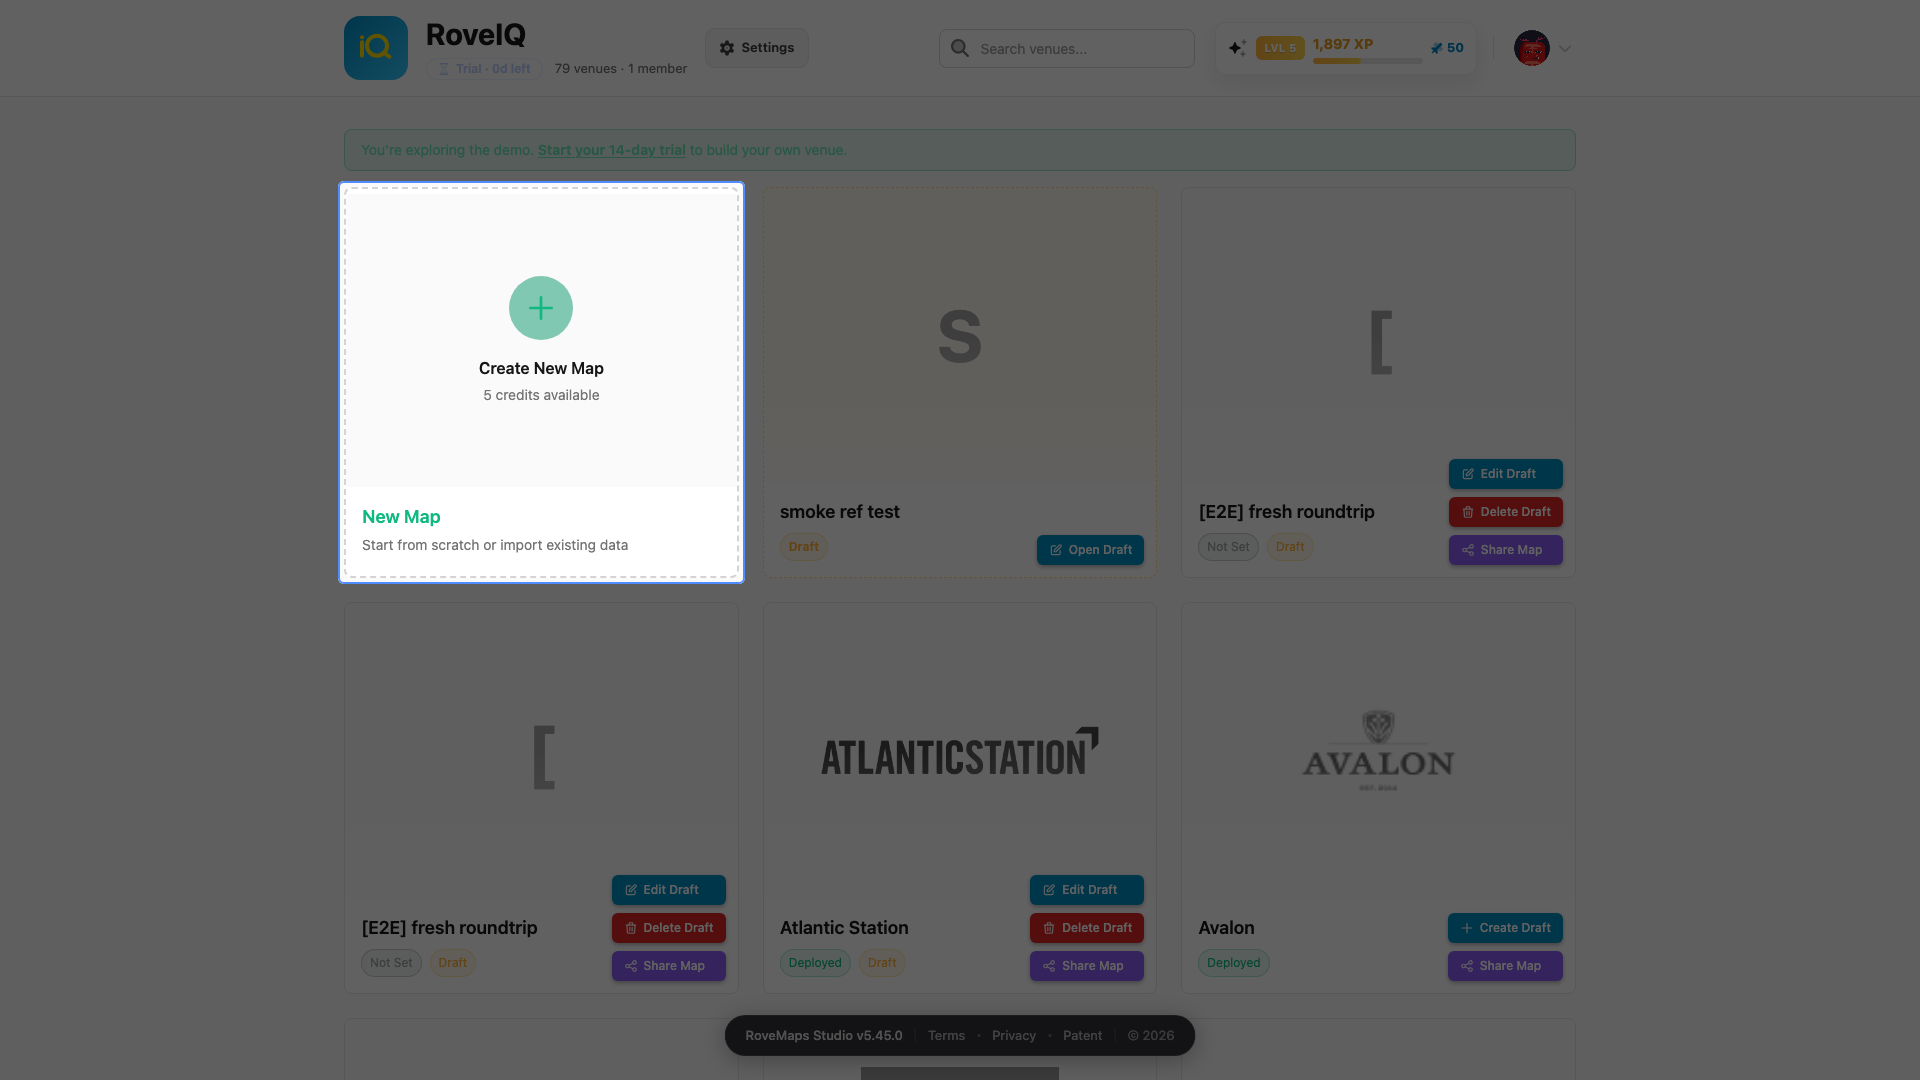Click the search magnifier icon
This screenshot has height=1080, width=1920.
click(960, 48)
